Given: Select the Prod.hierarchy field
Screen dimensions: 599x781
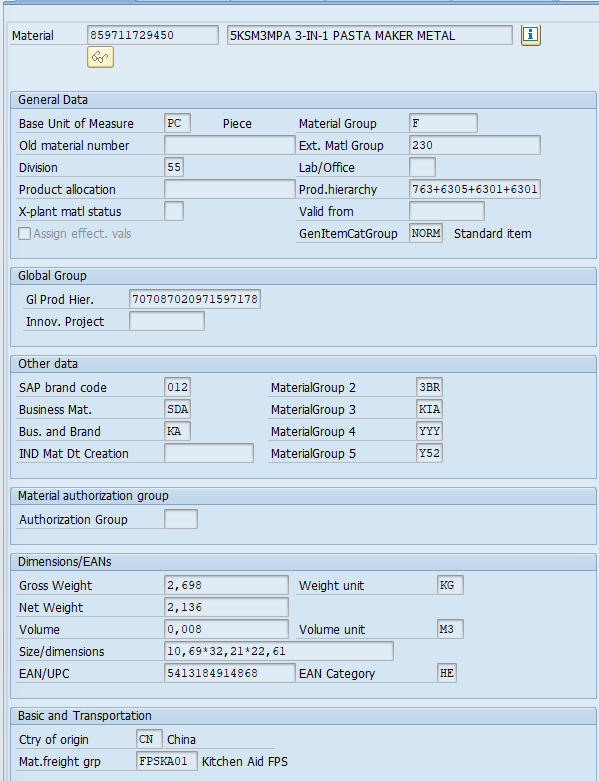Looking at the screenshot, I should click(x=475, y=189).
